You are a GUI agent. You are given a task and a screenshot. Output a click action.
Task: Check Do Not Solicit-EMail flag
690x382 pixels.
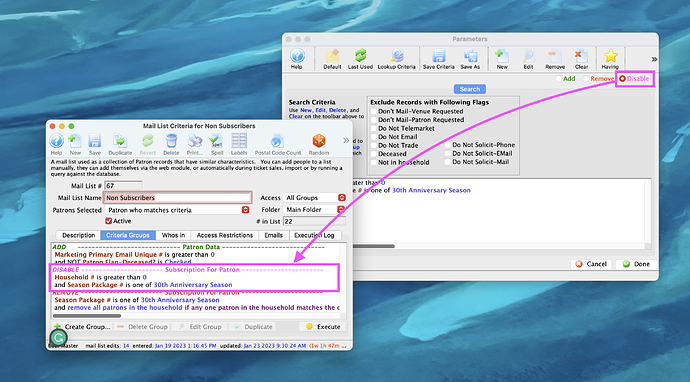(x=448, y=153)
